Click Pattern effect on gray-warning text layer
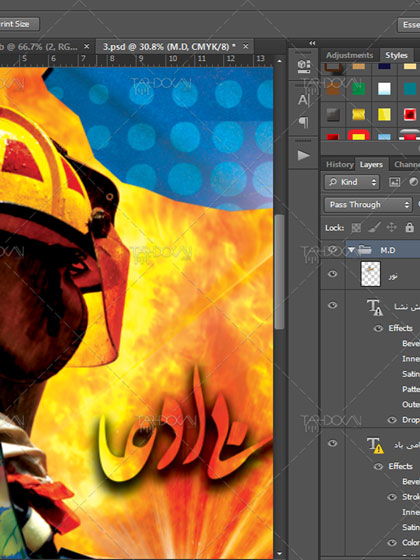The image size is (420, 560). coord(411,389)
